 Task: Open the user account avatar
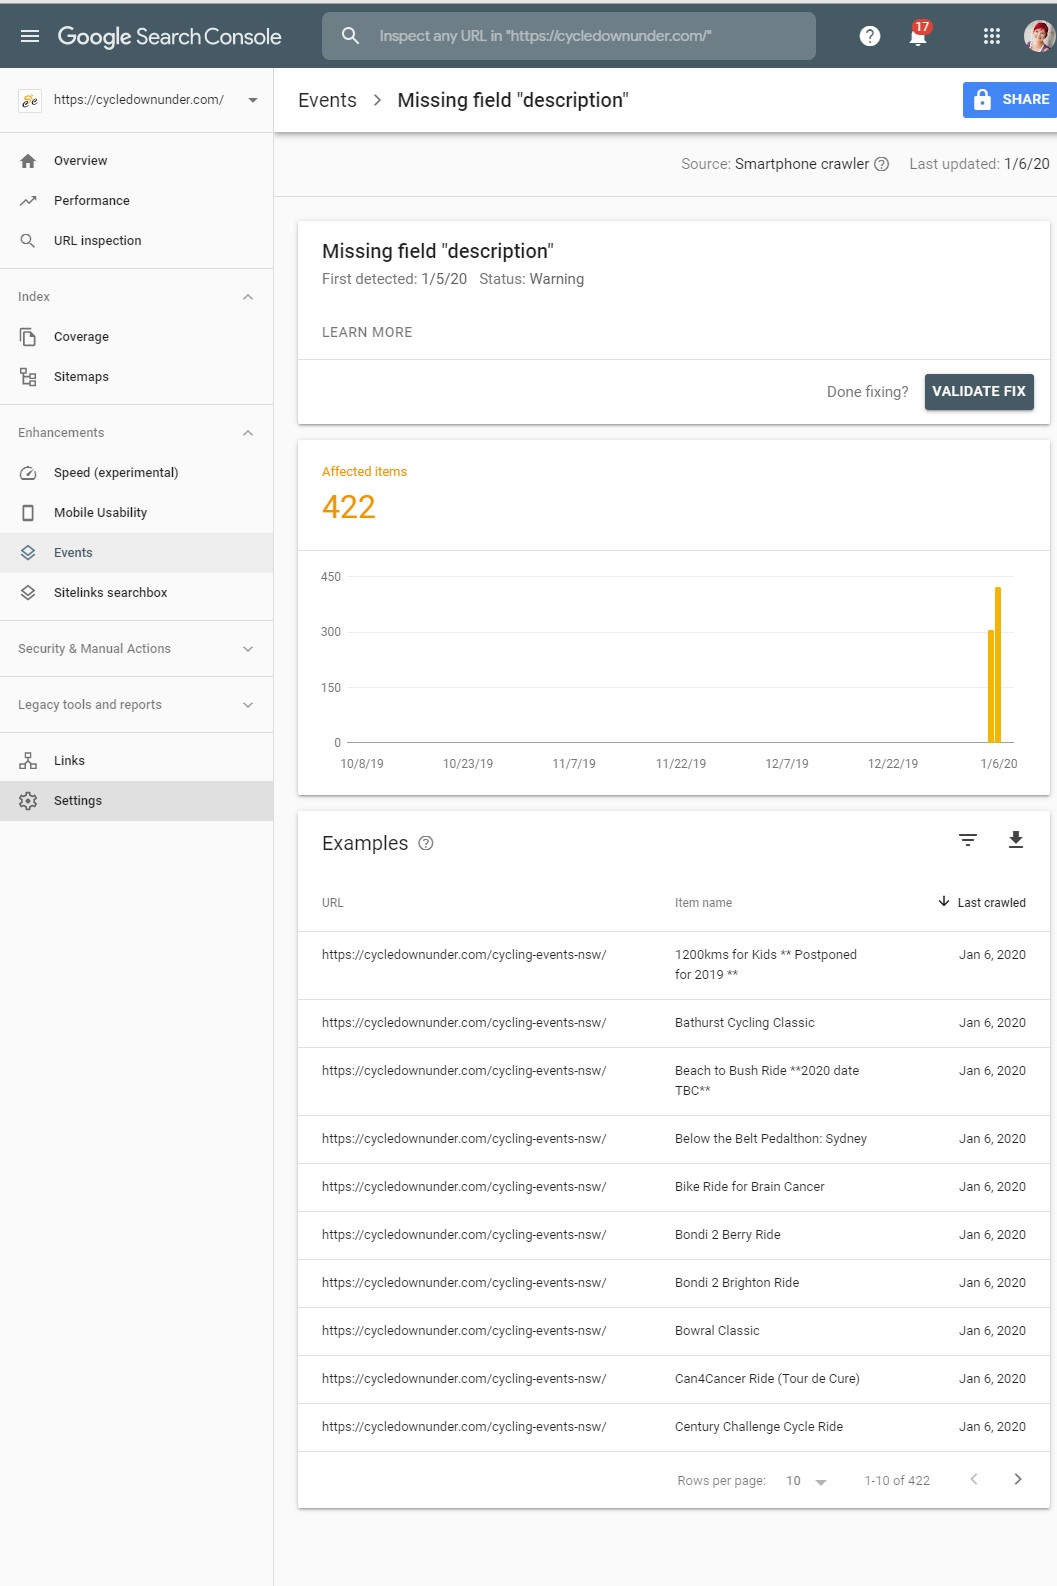tap(1039, 36)
